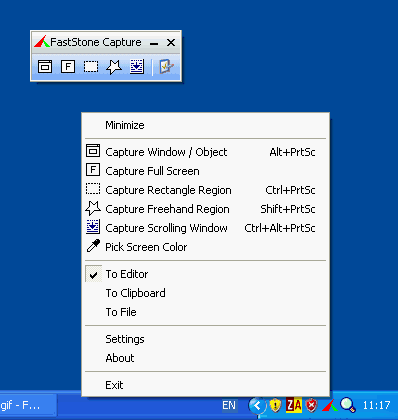
Task: Click the gif - F... taskbar button
Action: tap(27, 406)
